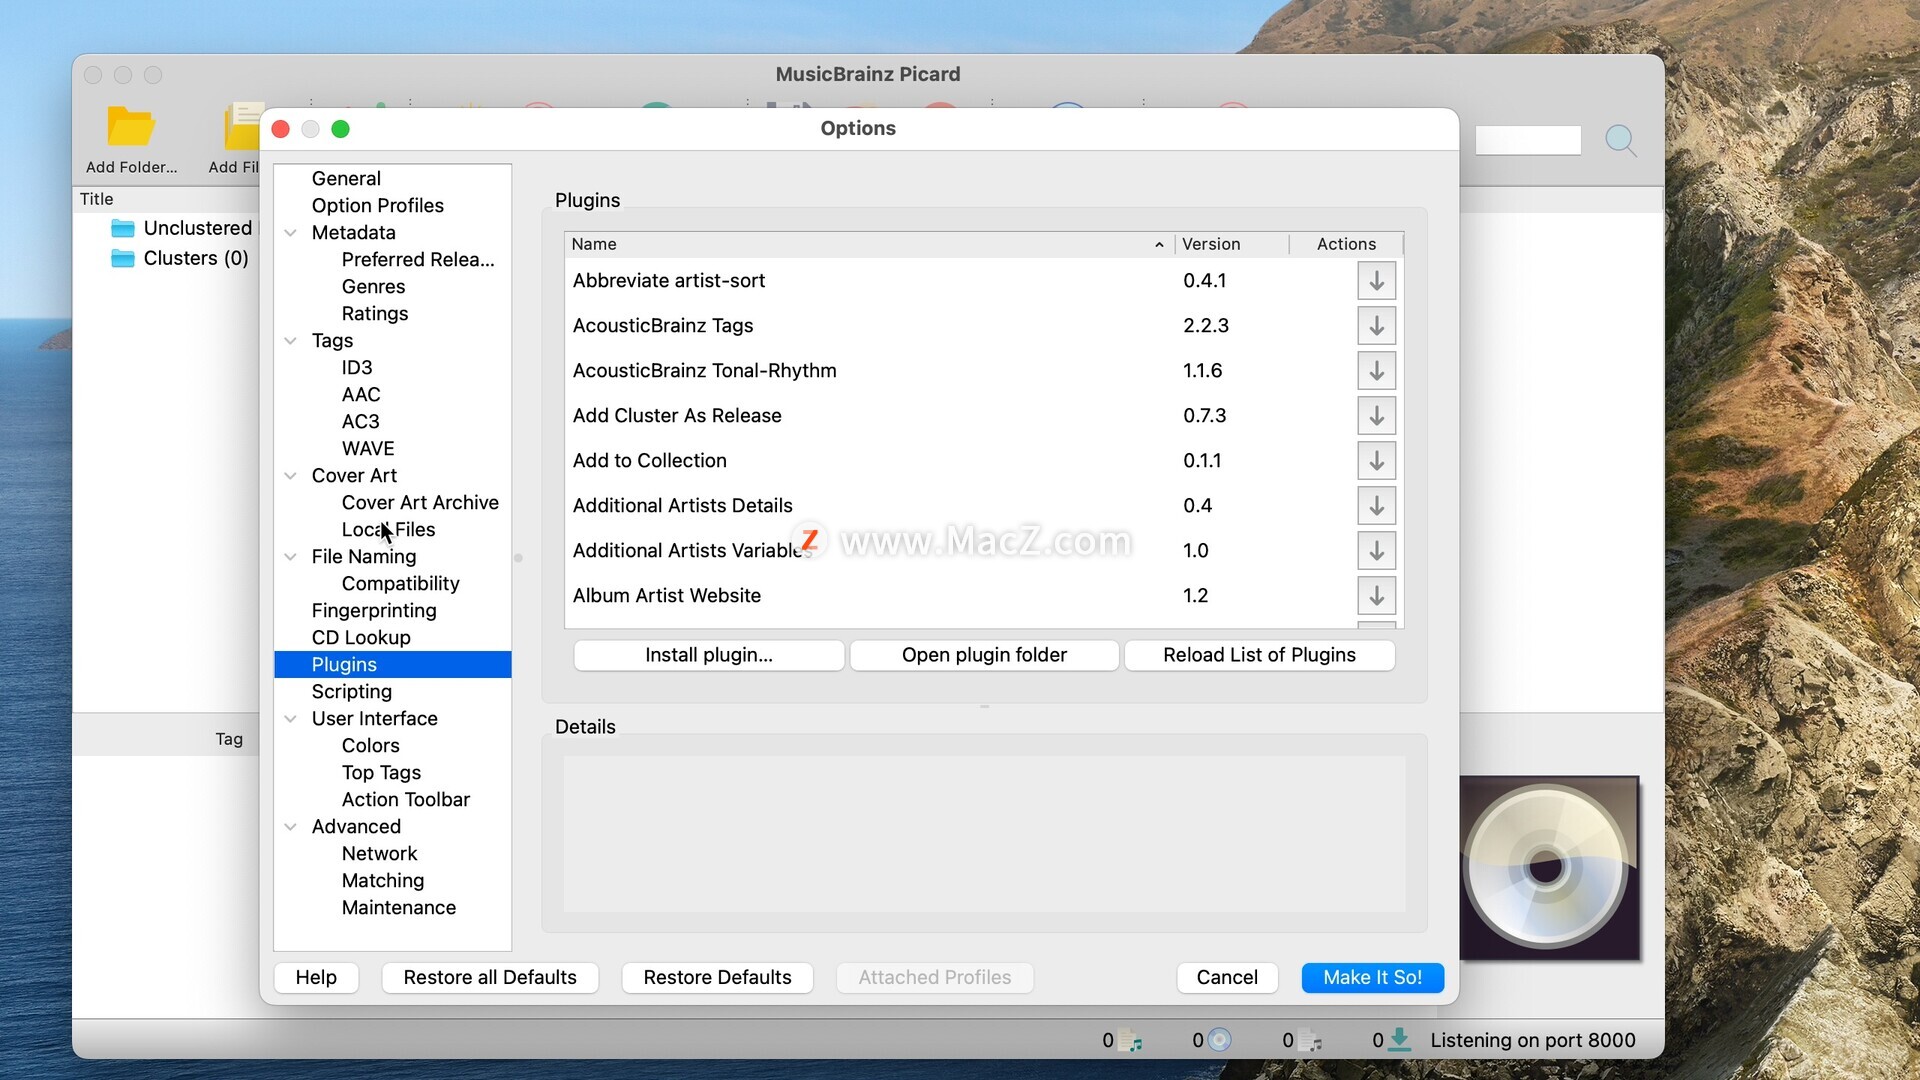Open Local Files cover art options

coord(388,530)
